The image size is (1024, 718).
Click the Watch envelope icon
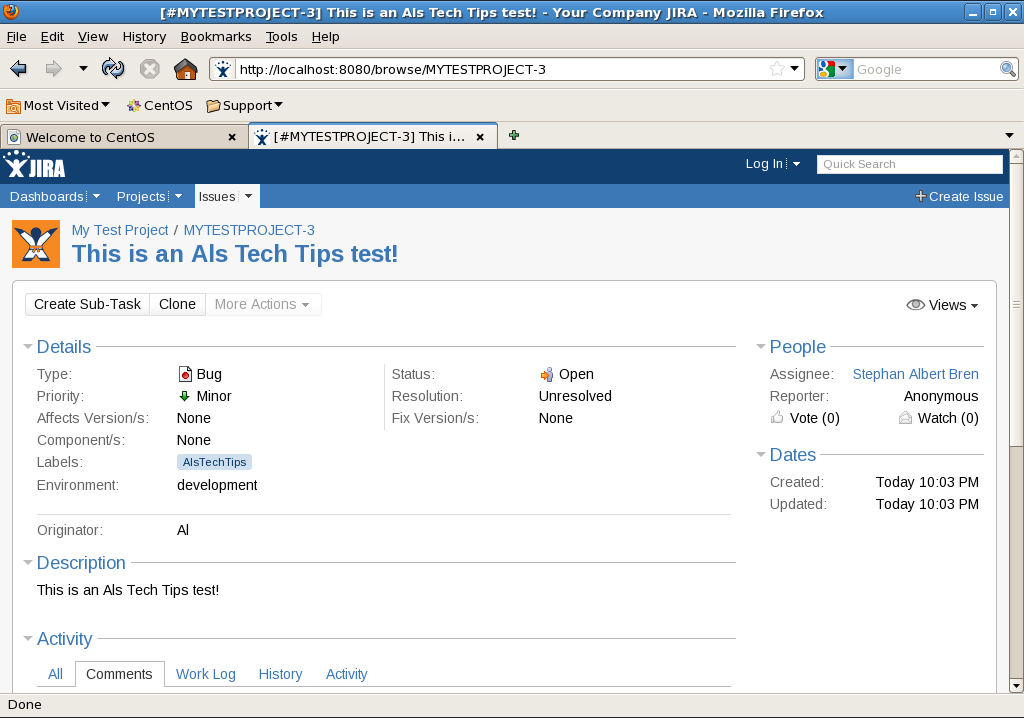pyautogui.click(x=905, y=418)
